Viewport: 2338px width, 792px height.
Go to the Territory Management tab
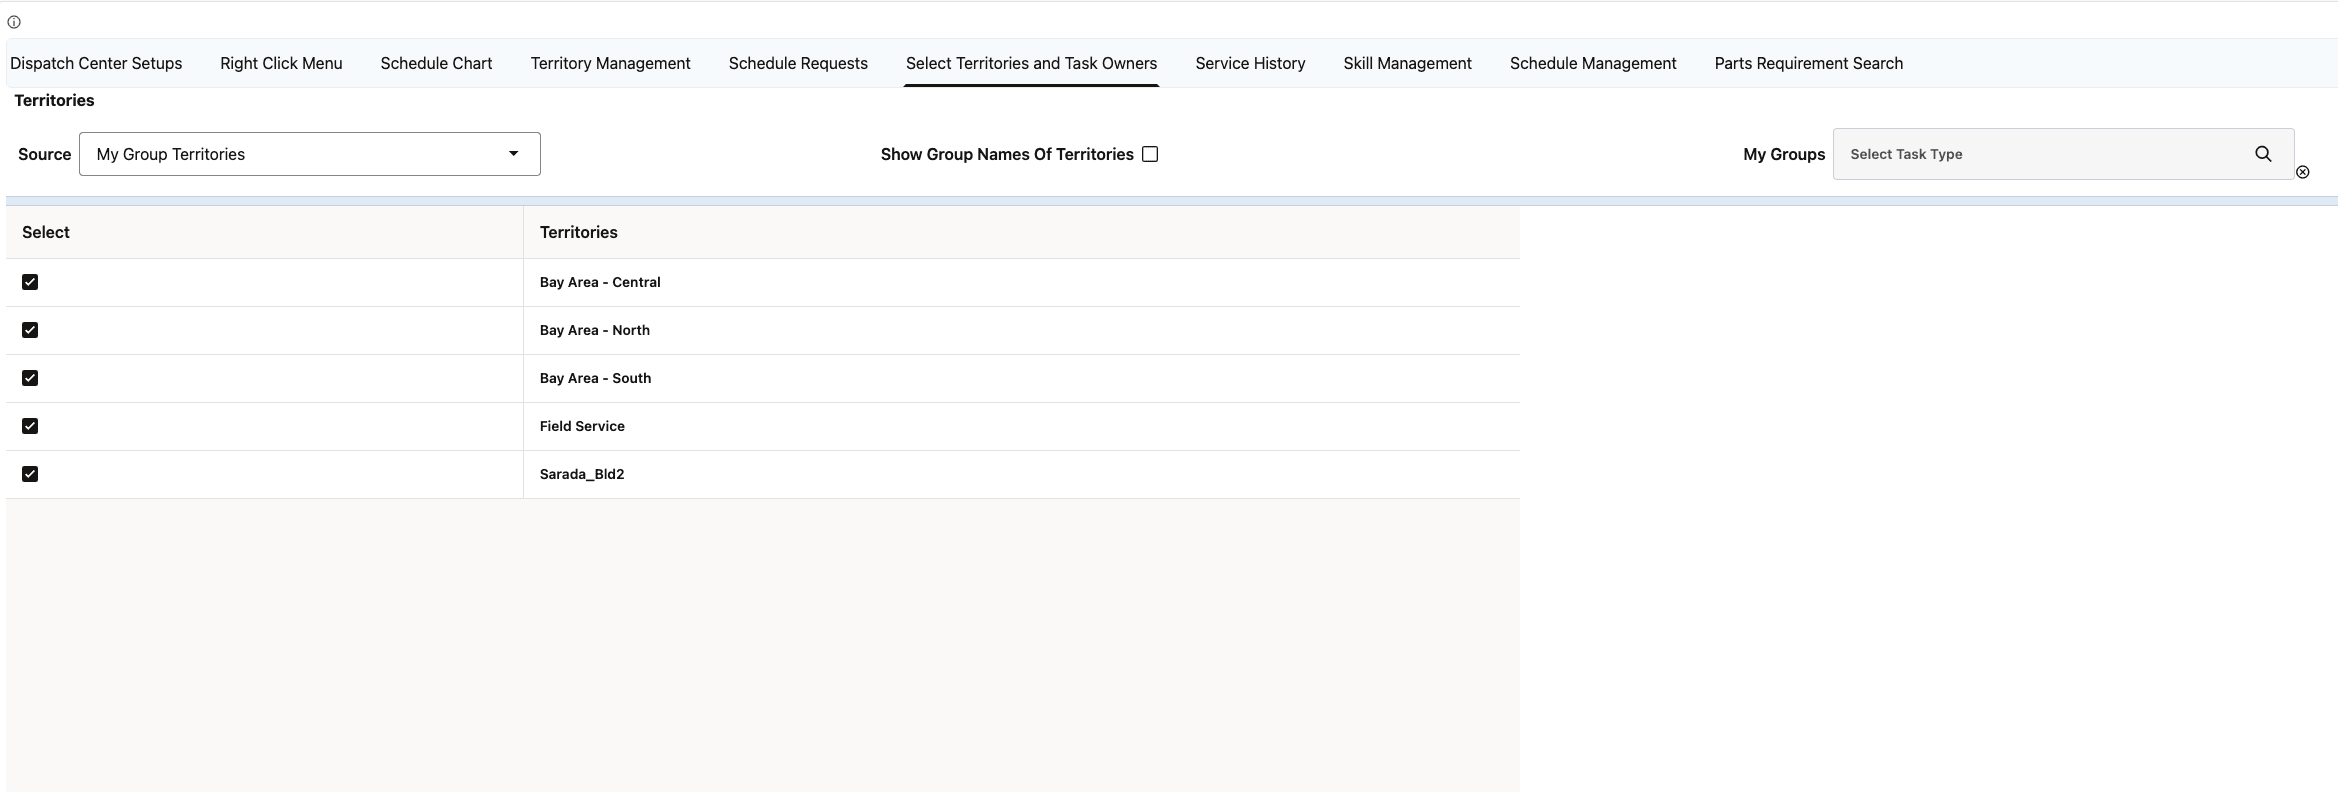click(x=610, y=63)
